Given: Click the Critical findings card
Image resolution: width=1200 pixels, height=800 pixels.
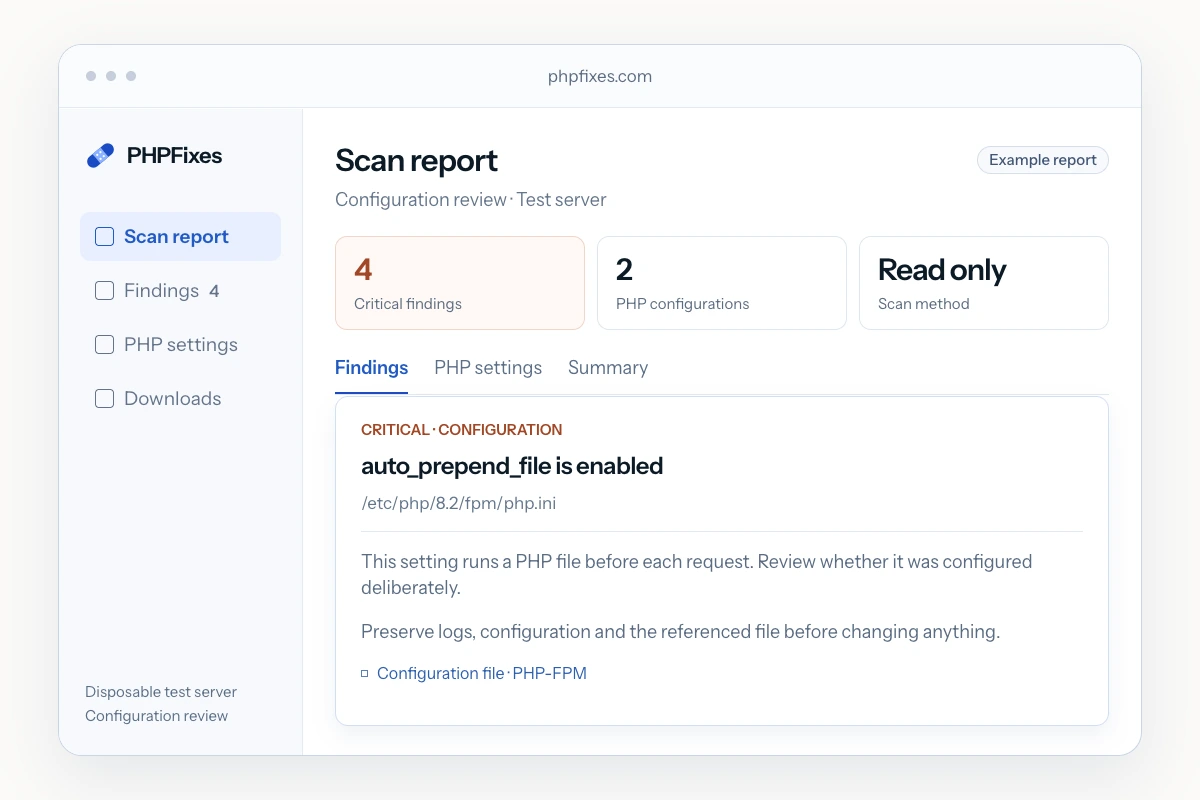Looking at the screenshot, I should pyautogui.click(x=460, y=283).
